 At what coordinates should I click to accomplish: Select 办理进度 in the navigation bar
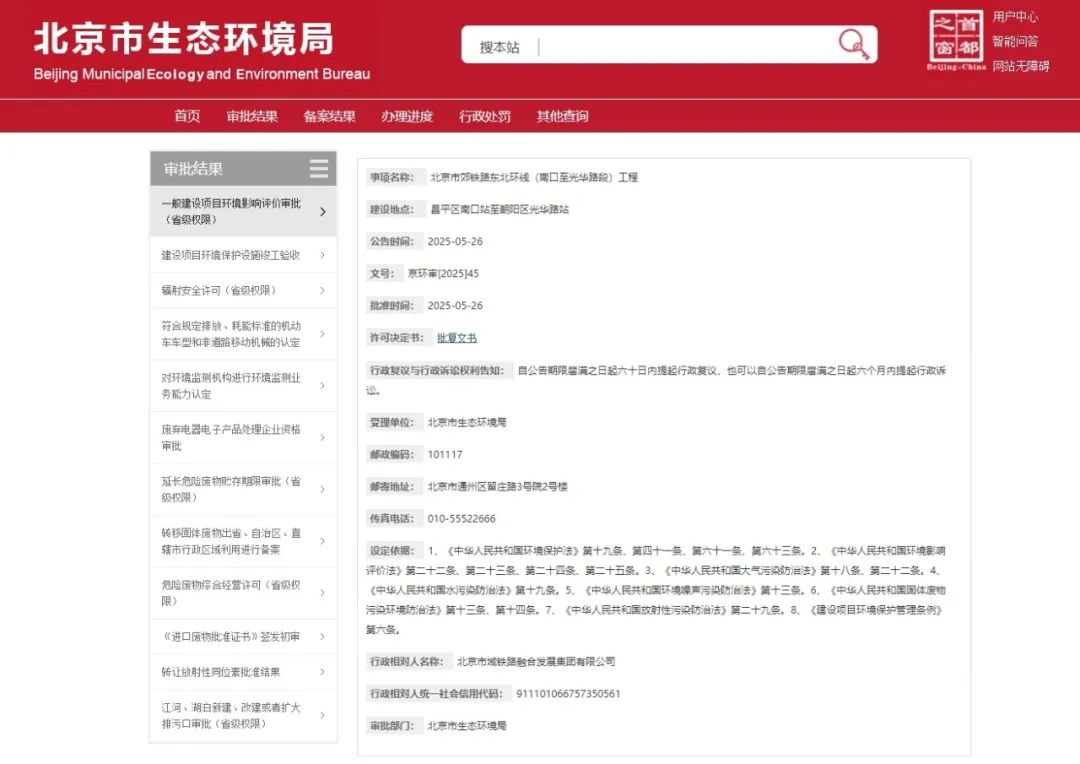pyautogui.click(x=407, y=116)
